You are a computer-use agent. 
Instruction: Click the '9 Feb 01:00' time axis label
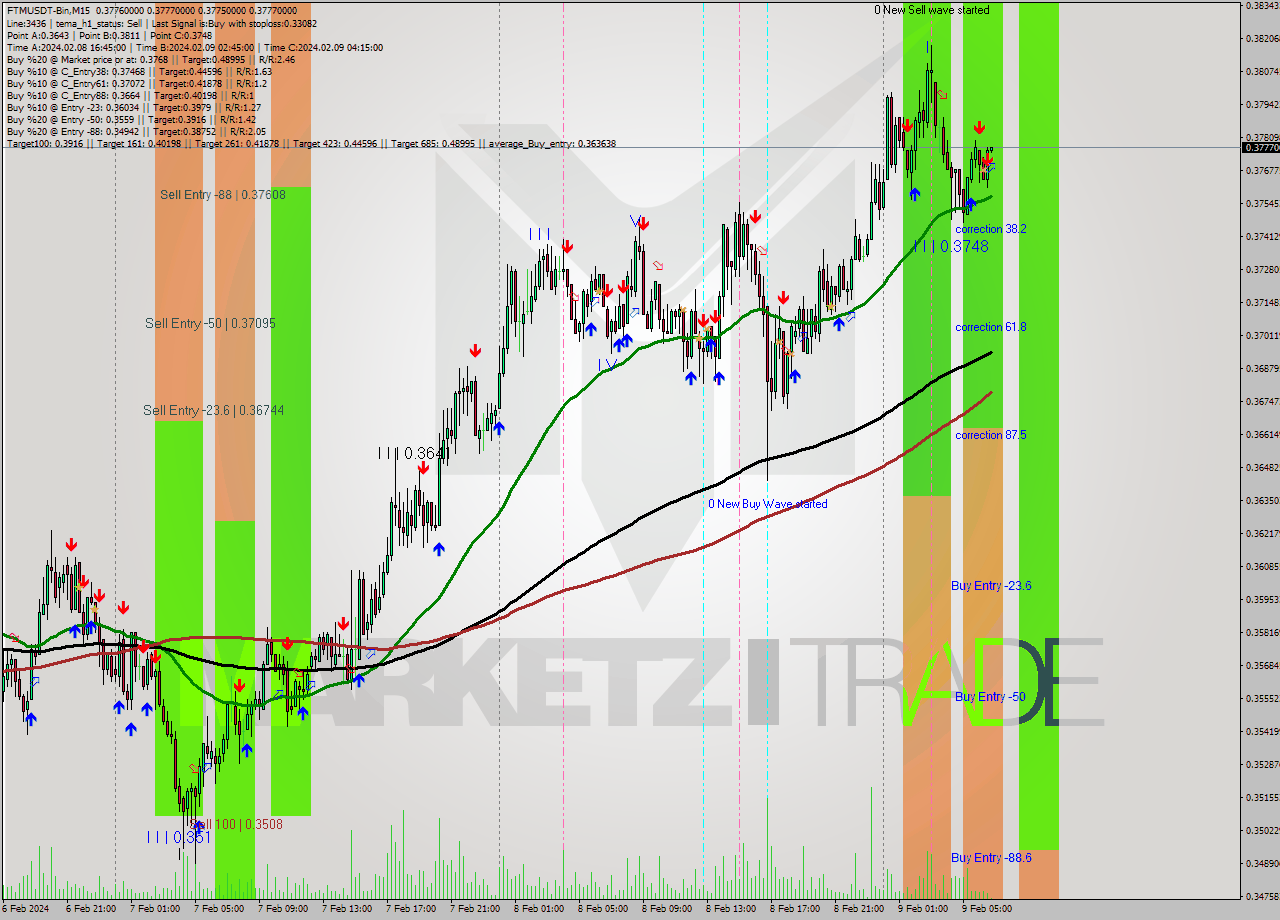(922, 909)
